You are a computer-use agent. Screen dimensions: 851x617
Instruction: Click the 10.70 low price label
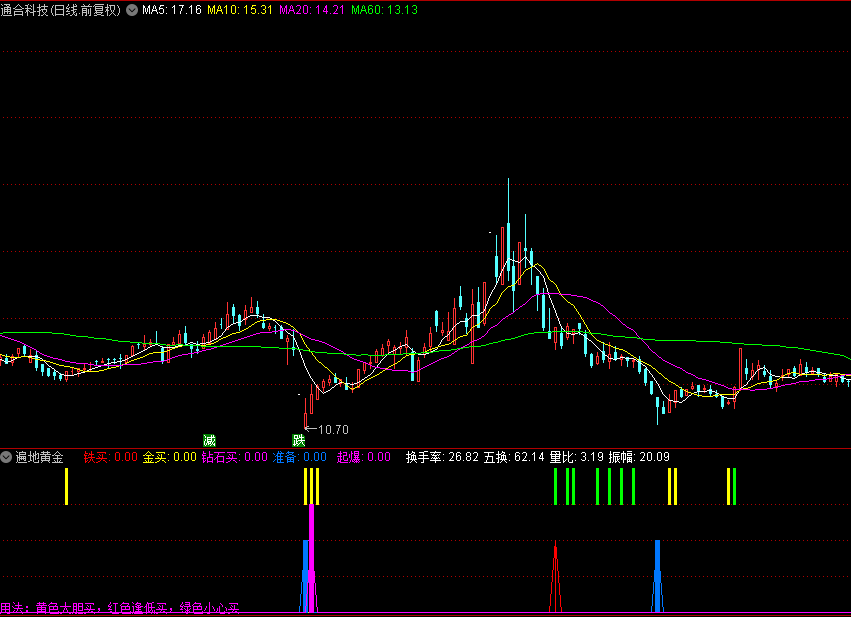333,430
